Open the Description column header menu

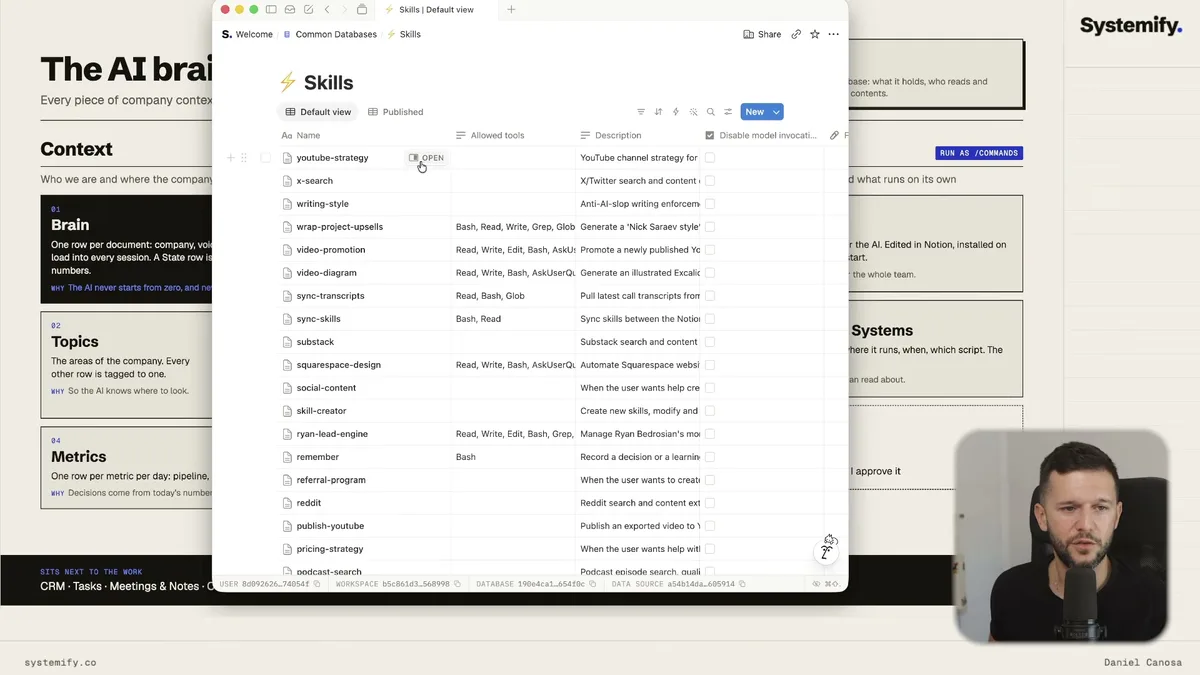point(637,135)
